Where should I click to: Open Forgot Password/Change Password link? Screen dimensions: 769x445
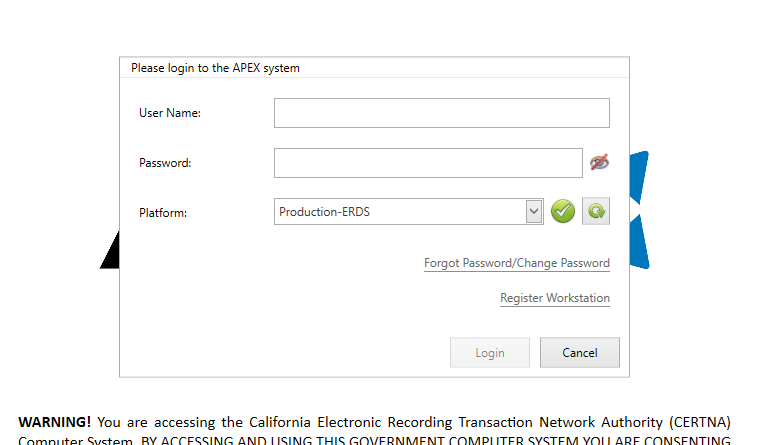click(x=516, y=263)
